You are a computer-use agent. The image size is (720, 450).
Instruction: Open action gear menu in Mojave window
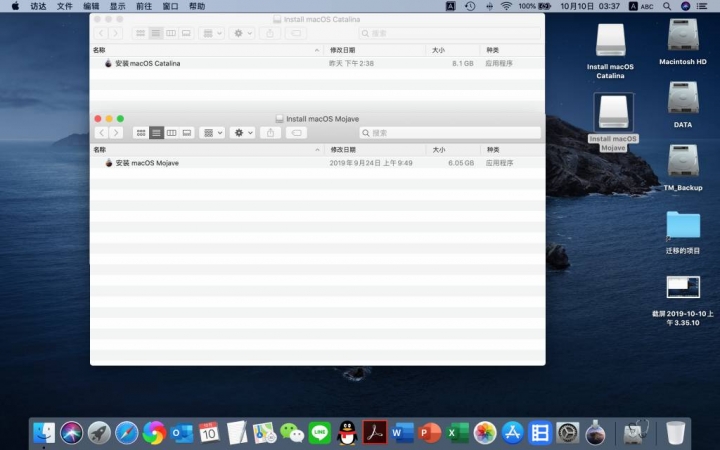coord(242,133)
